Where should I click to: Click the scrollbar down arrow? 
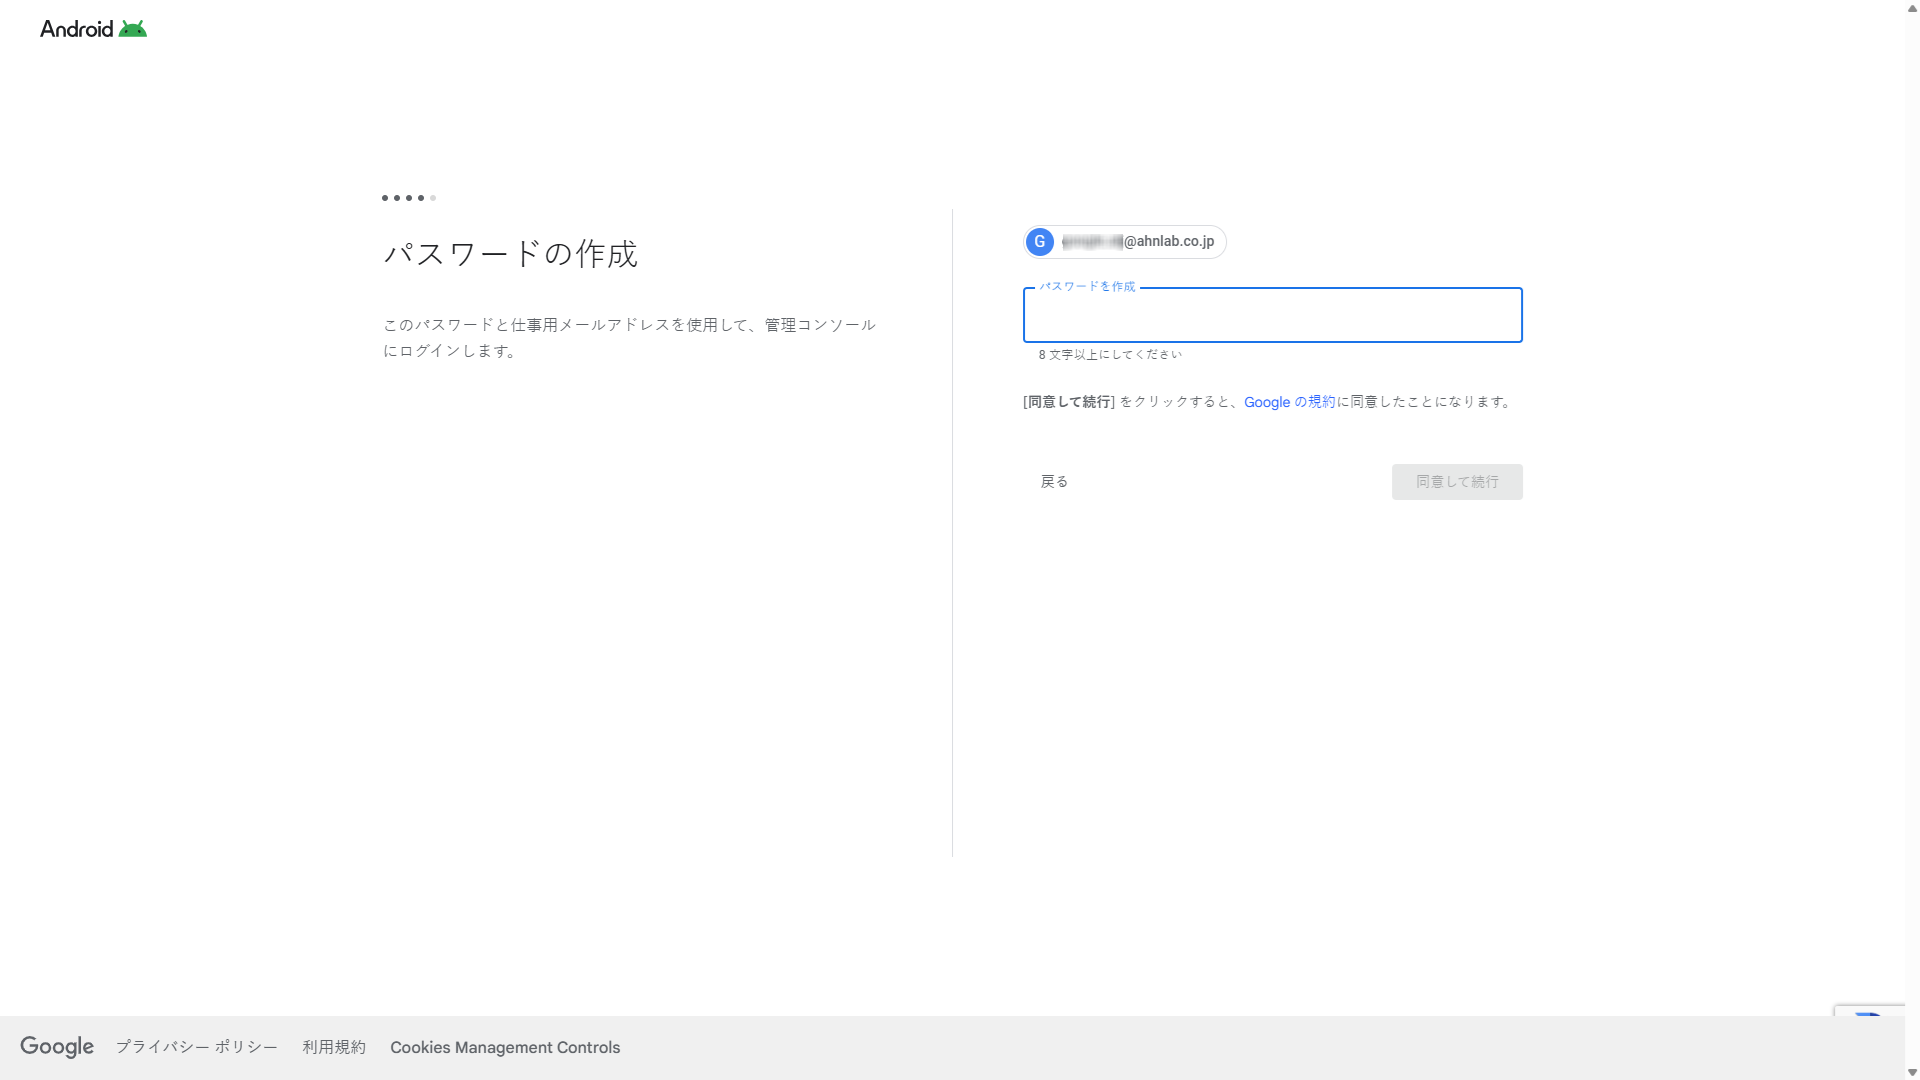coord(1912,1072)
